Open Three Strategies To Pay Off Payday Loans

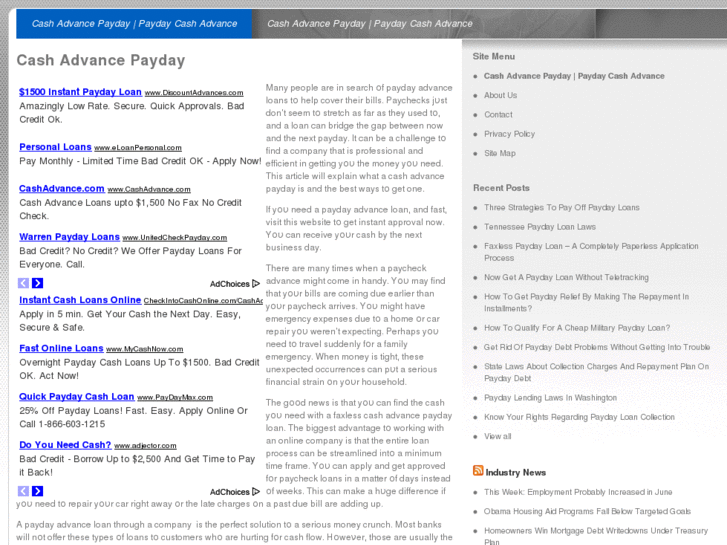click(561, 207)
